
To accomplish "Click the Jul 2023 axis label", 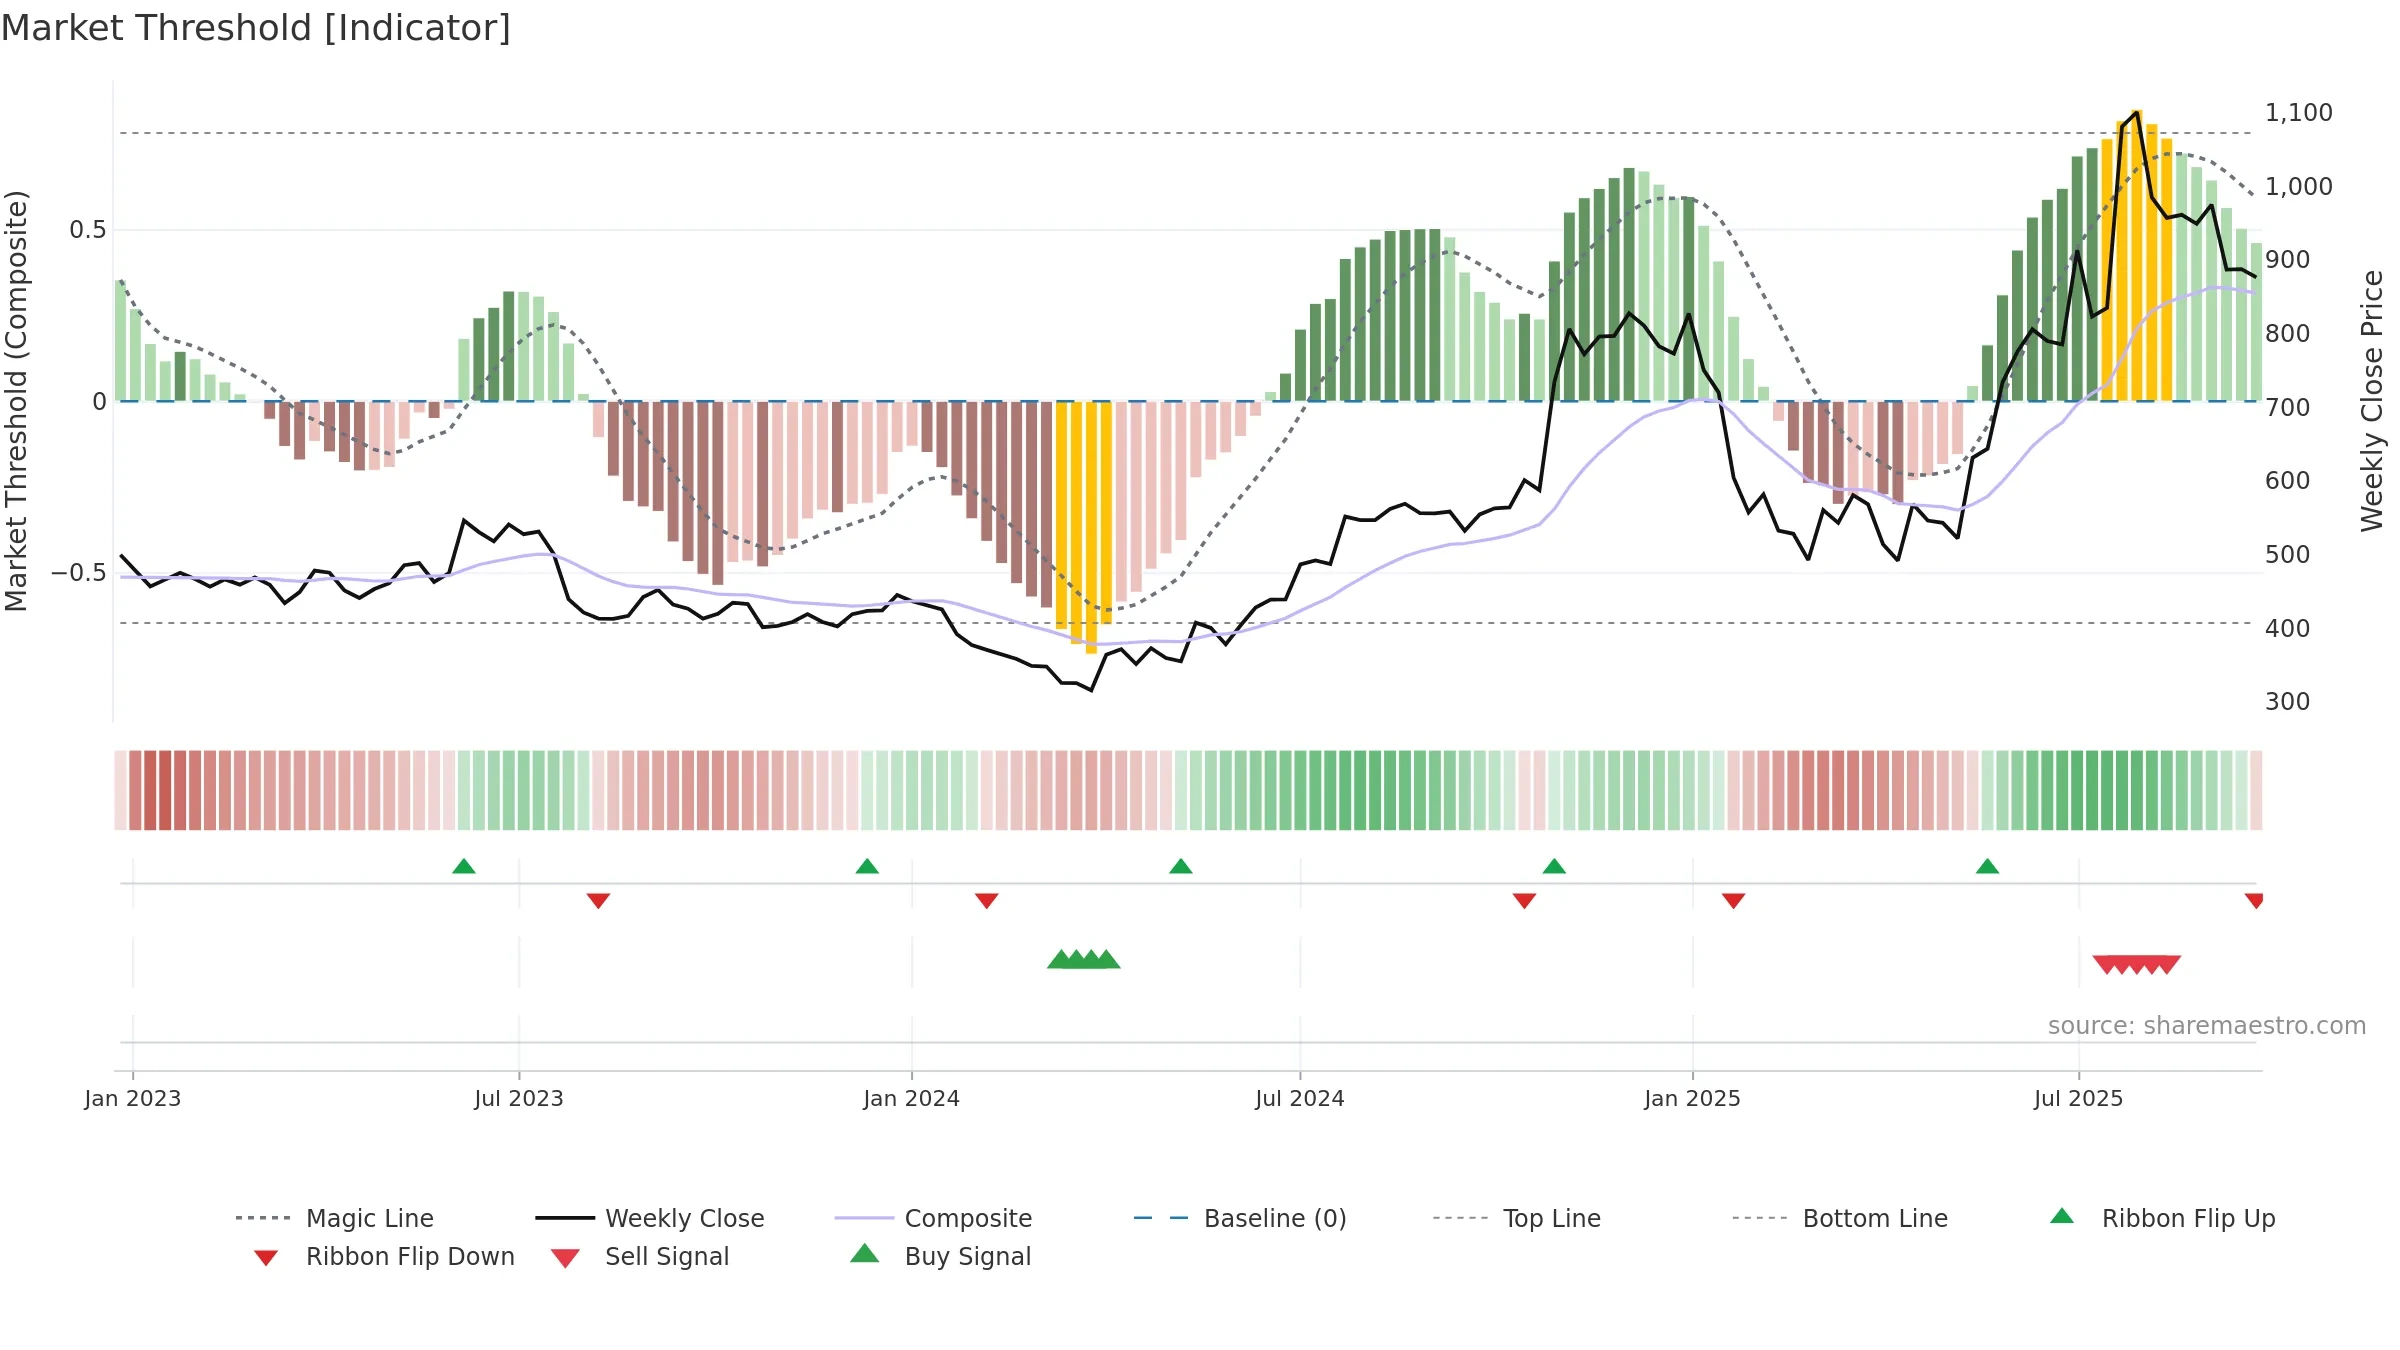I will point(519,1099).
